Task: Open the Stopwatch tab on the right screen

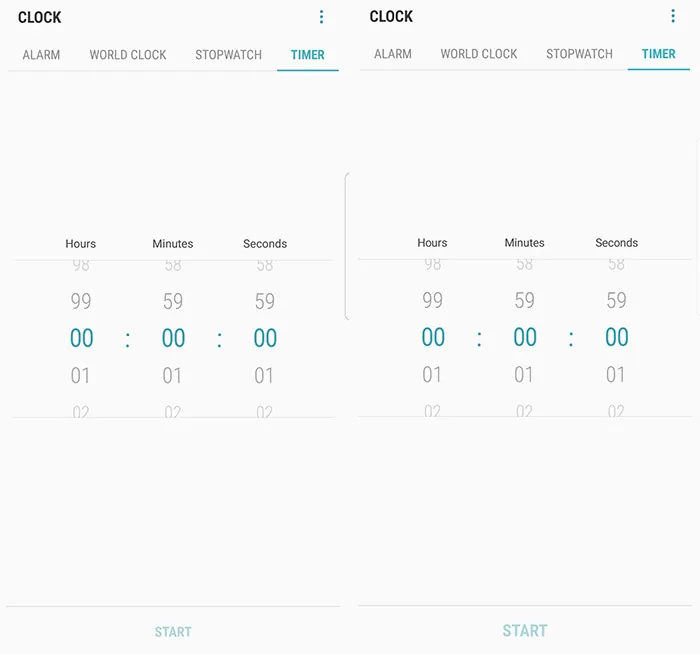Action: click(x=579, y=54)
